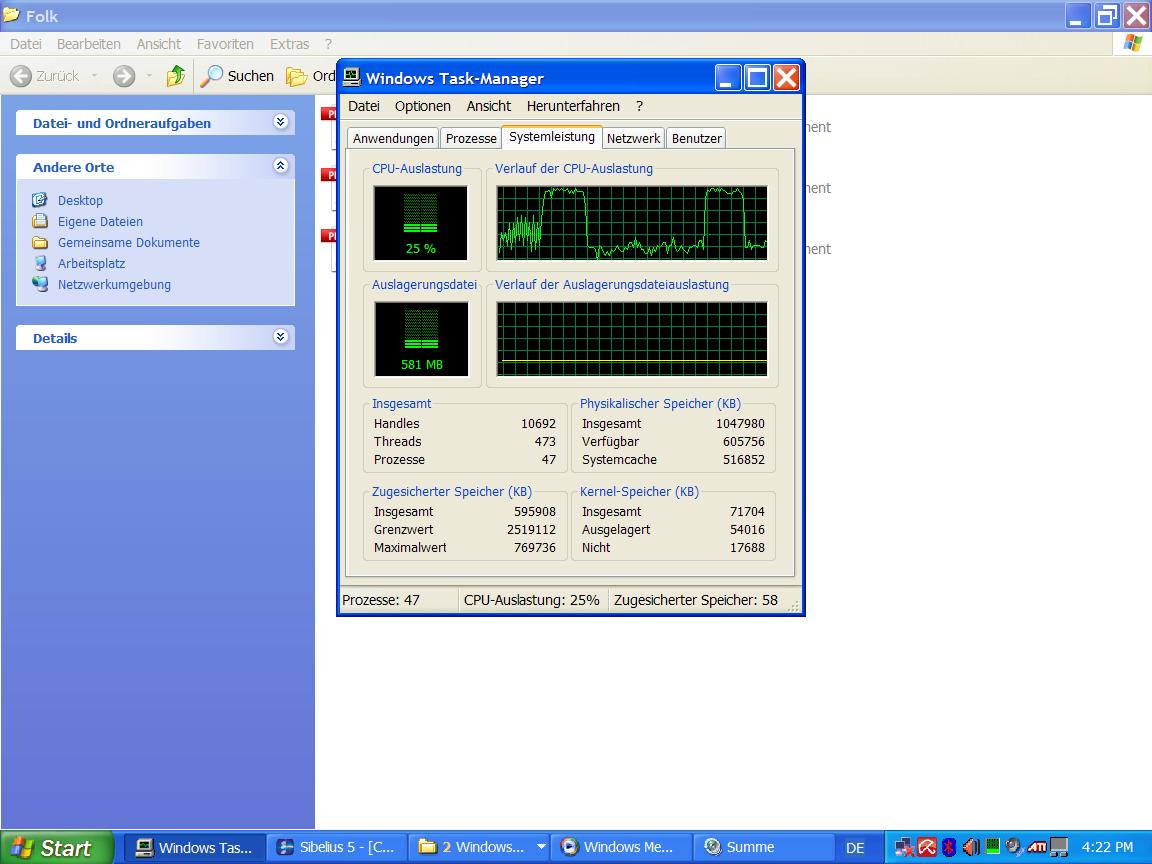Click the Desktop icon under Andere Orte
The width and height of the screenshot is (1152, 864).
click(40, 200)
